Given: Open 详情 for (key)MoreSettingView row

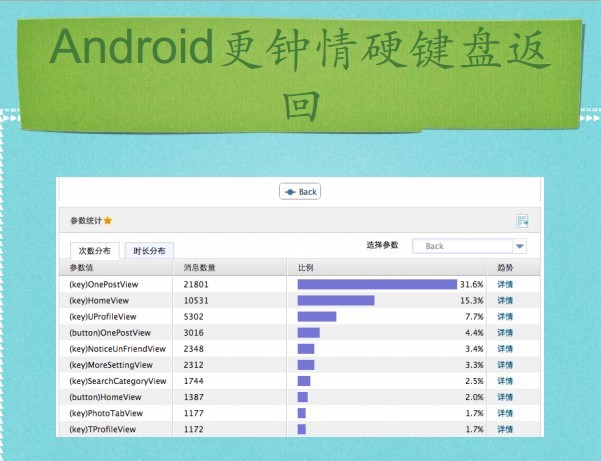Looking at the screenshot, I should click(x=505, y=365).
